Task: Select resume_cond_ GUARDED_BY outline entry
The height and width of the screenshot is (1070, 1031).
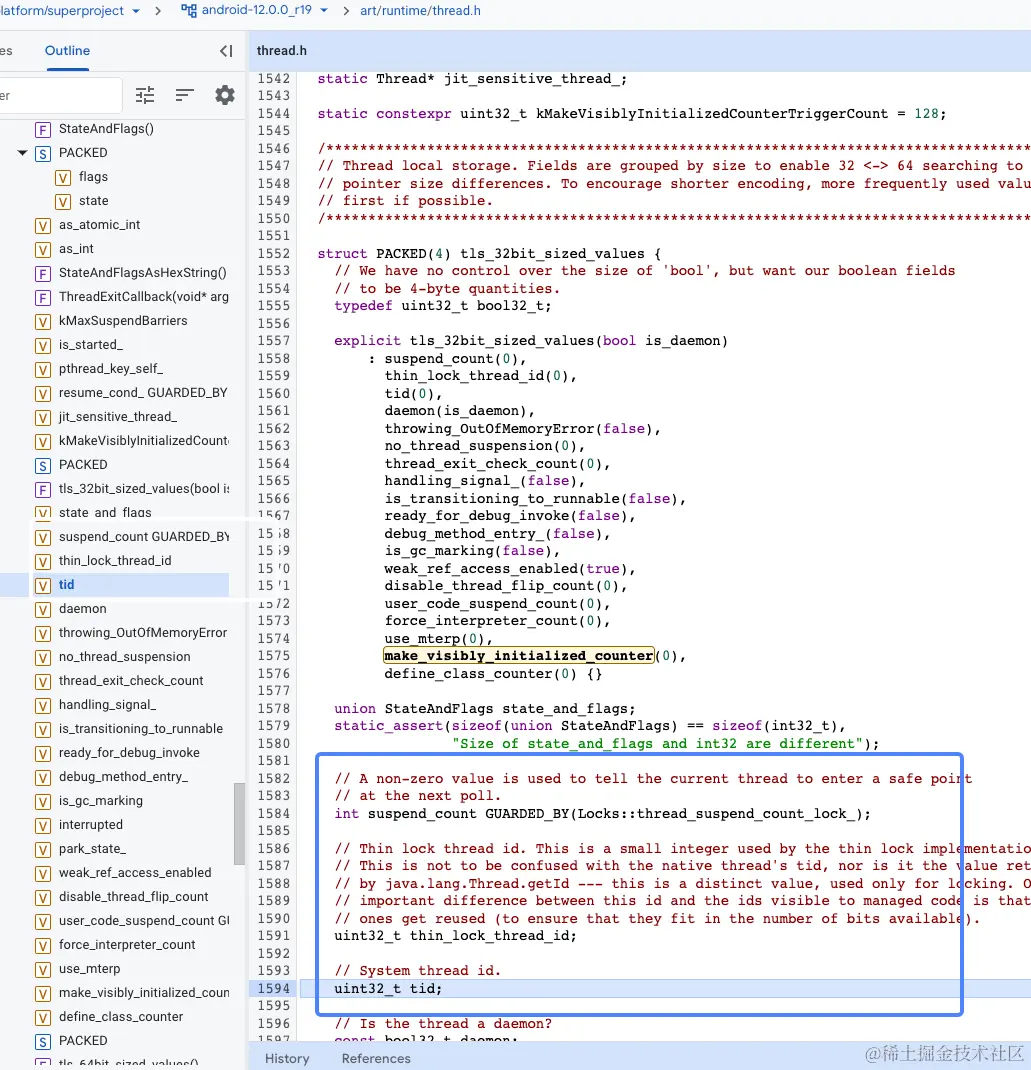Action: (143, 392)
